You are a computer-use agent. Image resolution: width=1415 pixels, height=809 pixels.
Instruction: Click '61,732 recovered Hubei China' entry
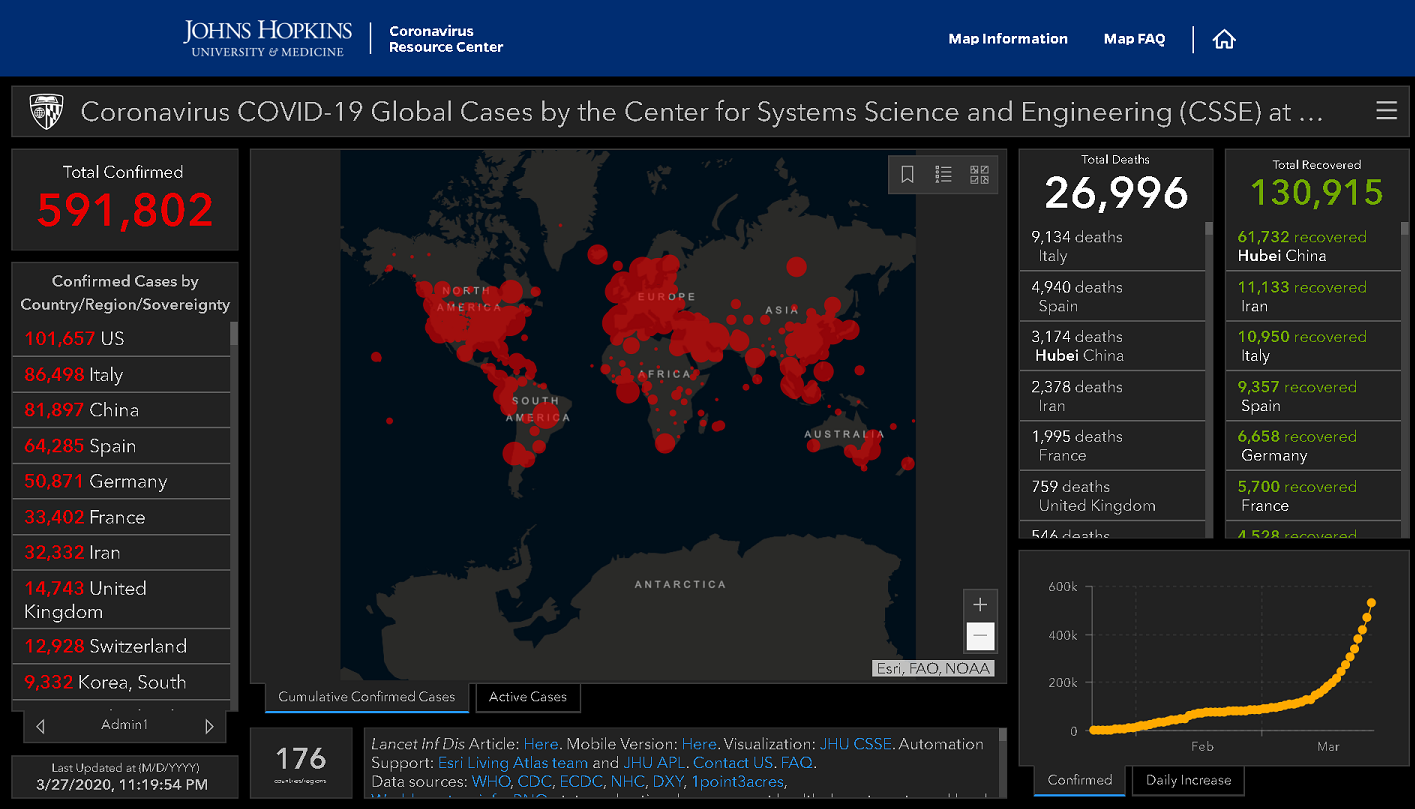(x=1313, y=246)
